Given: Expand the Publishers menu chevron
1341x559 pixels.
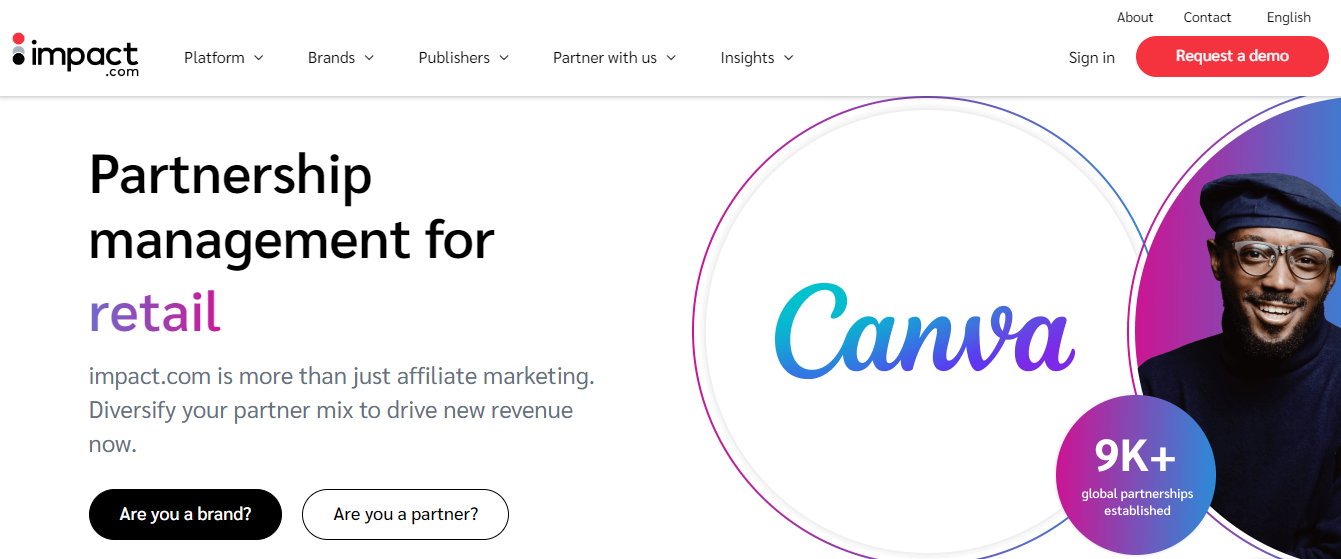Looking at the screenshot, I should (504, 58).
